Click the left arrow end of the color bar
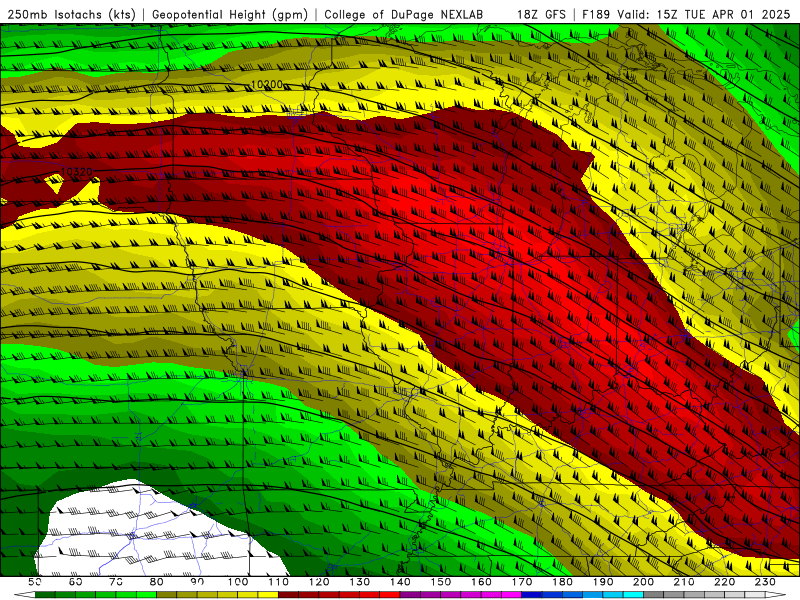Screen dimensions: 800x600 (x=24, y=595)
